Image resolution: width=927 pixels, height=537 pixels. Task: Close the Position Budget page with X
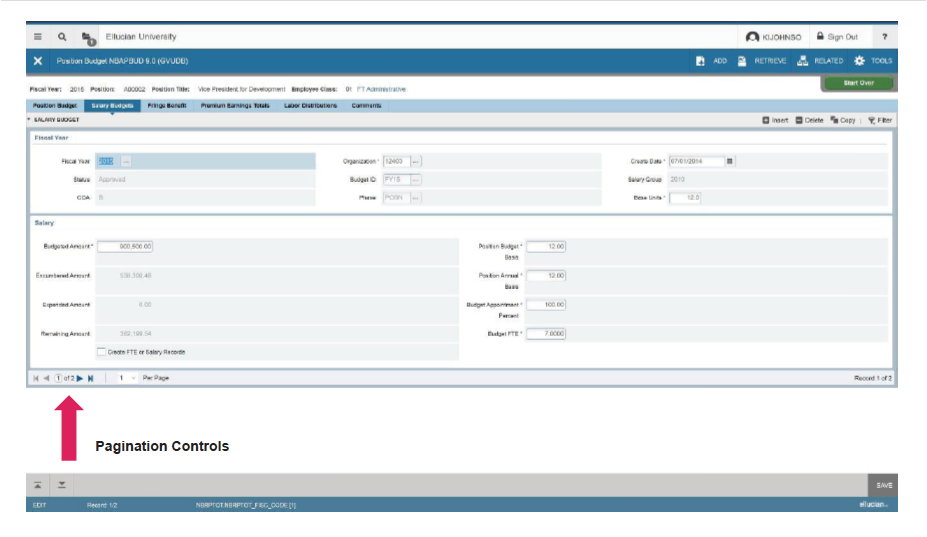point(38,61)
